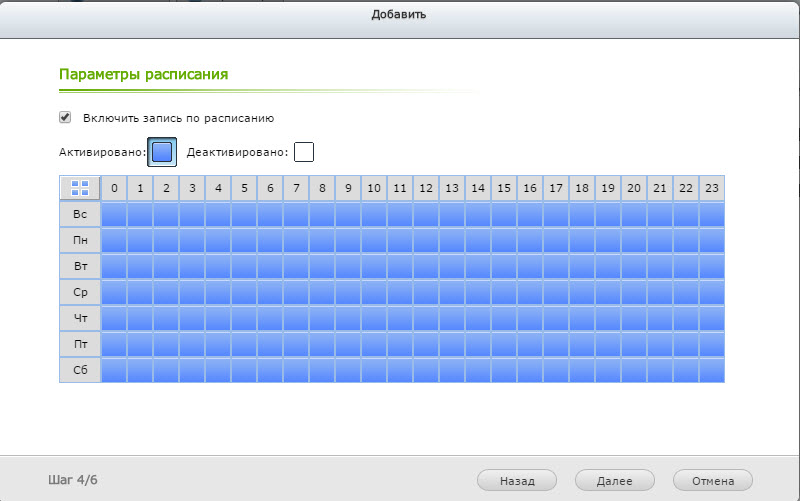Toggle the Пн row cell at hour 8

[x=322, y=240]
